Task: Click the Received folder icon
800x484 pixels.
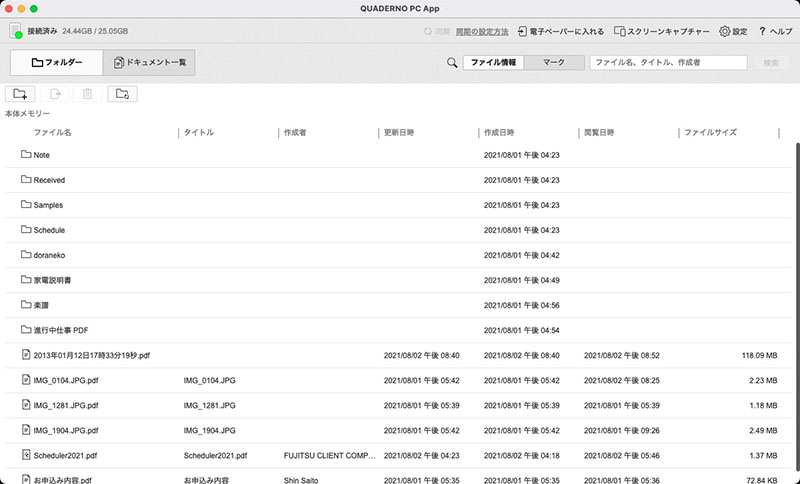Action: 26,179
